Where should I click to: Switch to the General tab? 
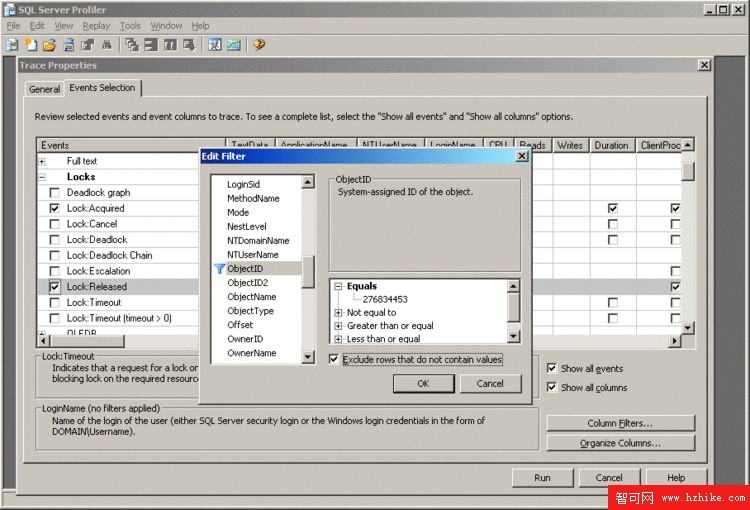click(x=44, y=89)
